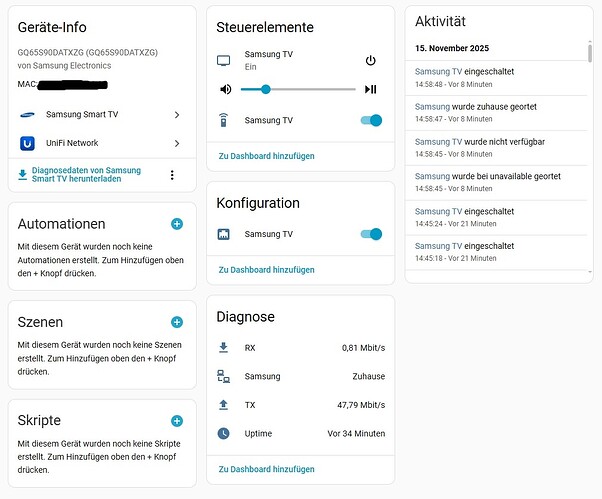Open the three-dot menu in Geräte-Info
The image size is (602, 499).
pos(172,175)
